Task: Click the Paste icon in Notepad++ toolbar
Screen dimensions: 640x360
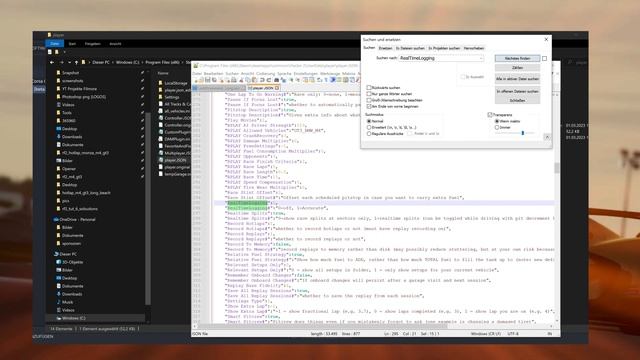Action: click(254, 80)
